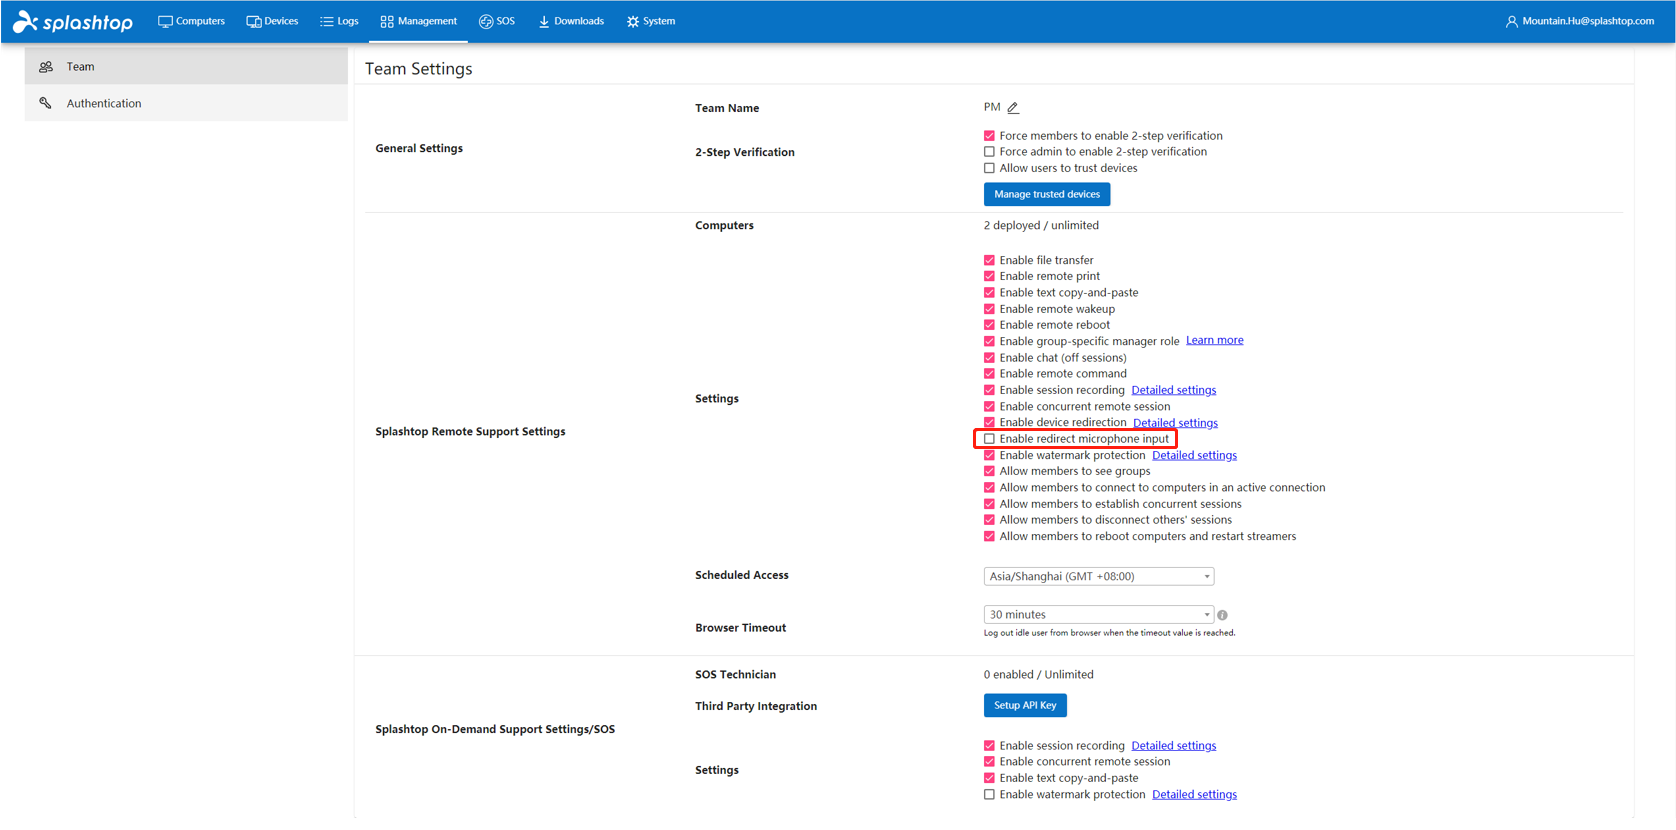1676x830 pixels.
Task: Click the Manage trusted devices button
Action: [1046, 194]
